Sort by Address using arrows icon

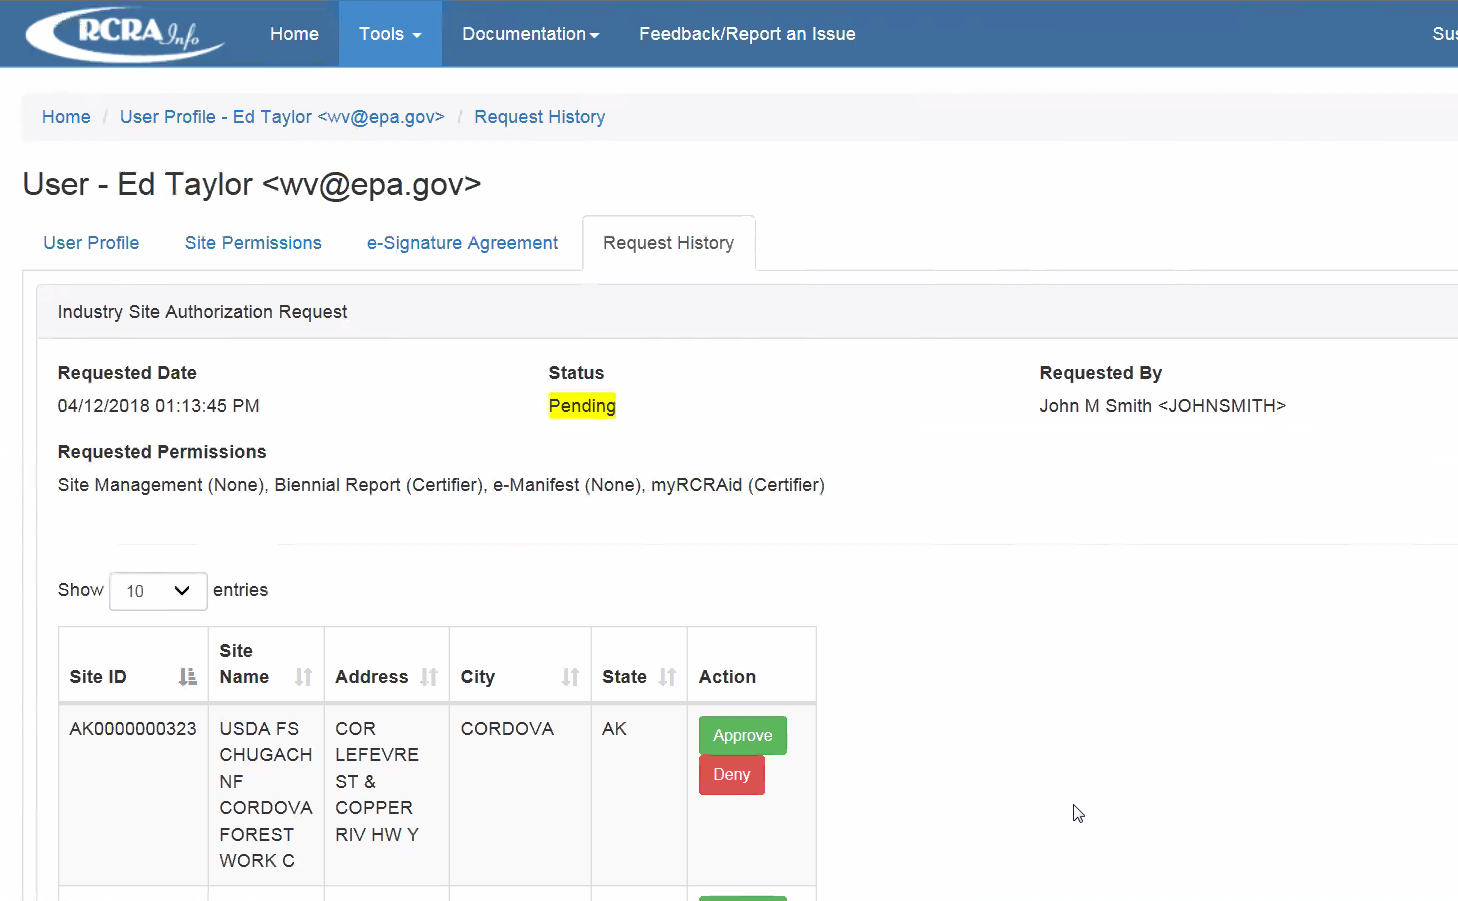coord(429,677)
